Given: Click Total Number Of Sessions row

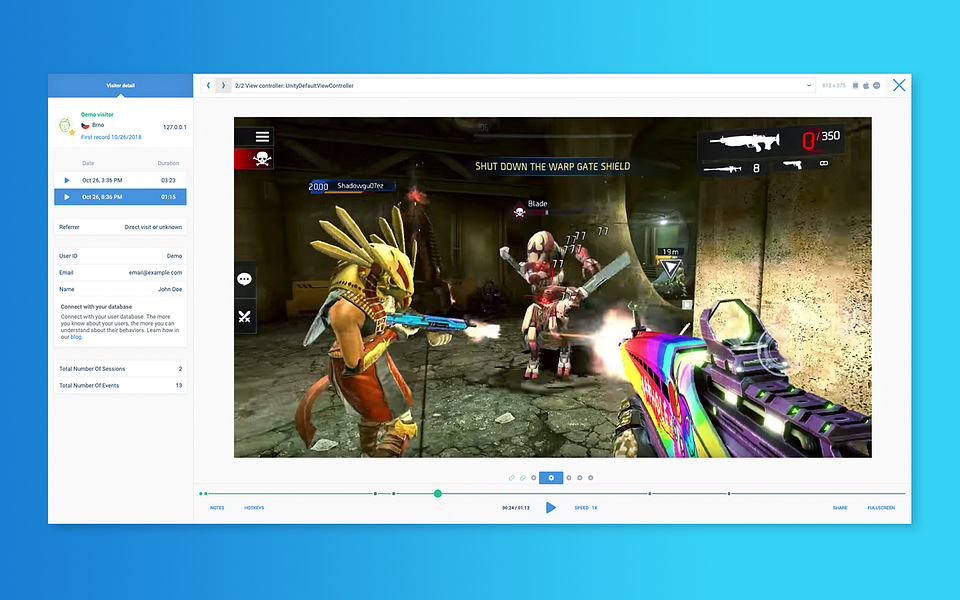Looking at the screenshot, I should click(120, 369).
